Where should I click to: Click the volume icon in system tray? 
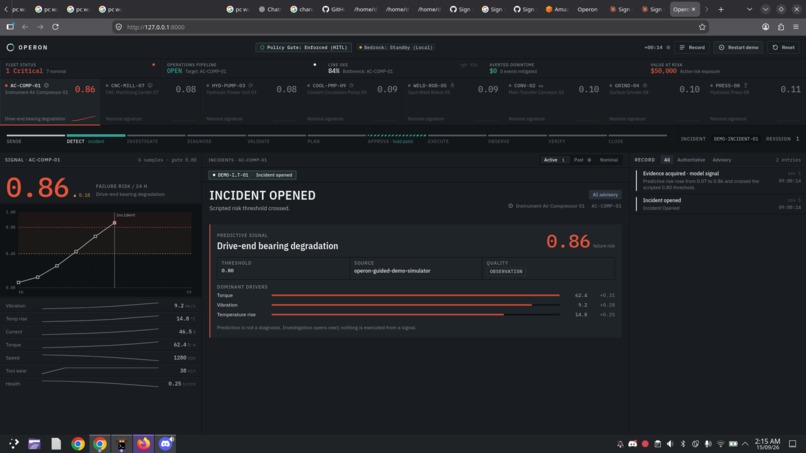pos(670,444)
